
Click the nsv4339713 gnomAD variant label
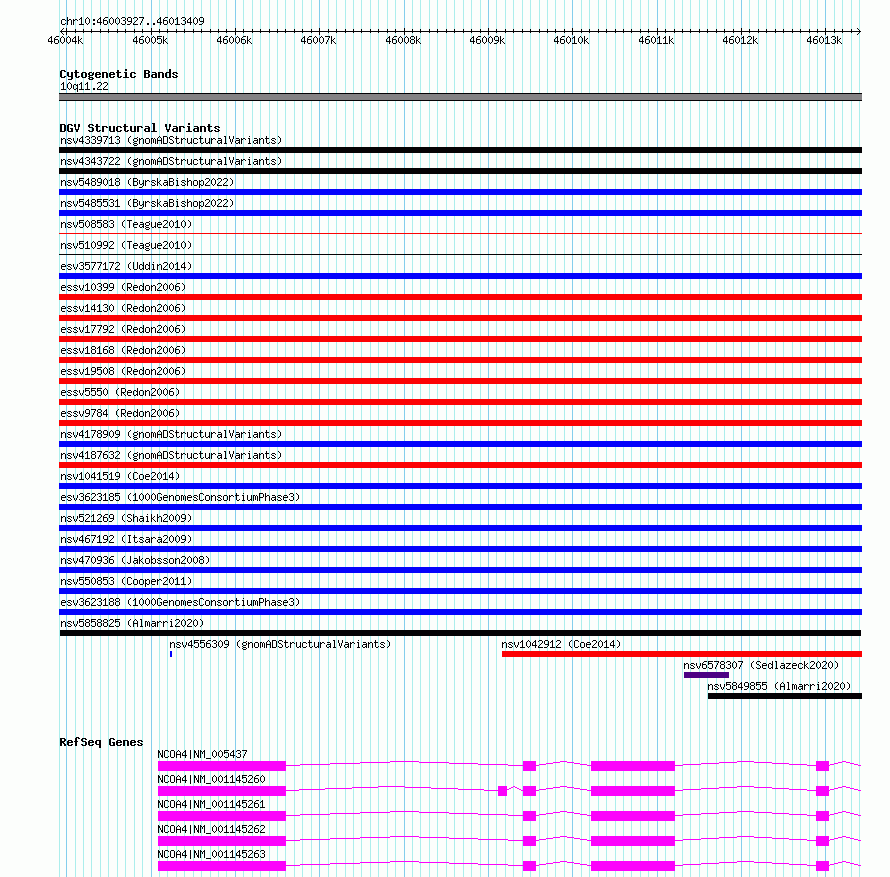[x=171, y=140]
